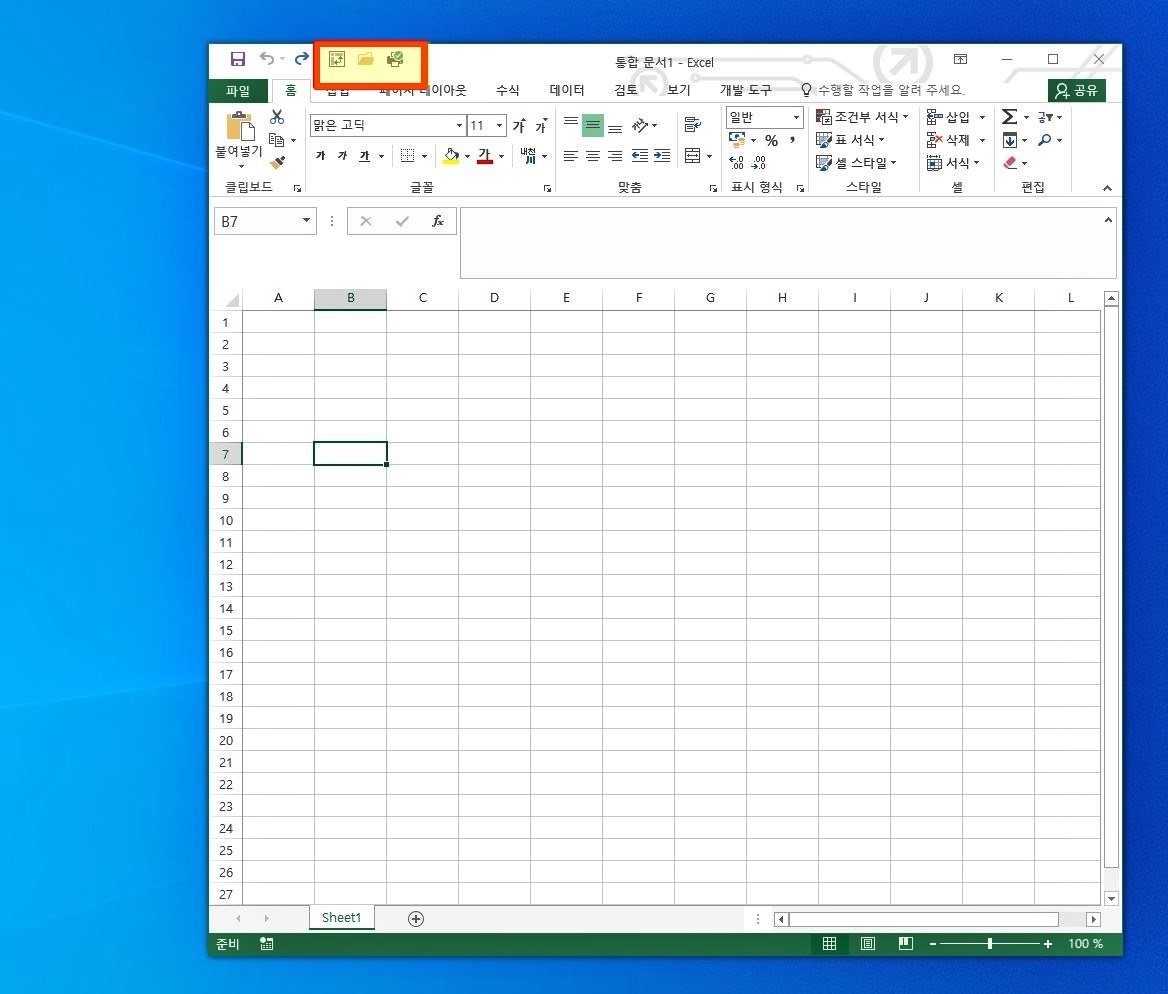Open the 셀 스타일 dropdown
Screen dimensions: 1168x994
[x=857, y=162]
